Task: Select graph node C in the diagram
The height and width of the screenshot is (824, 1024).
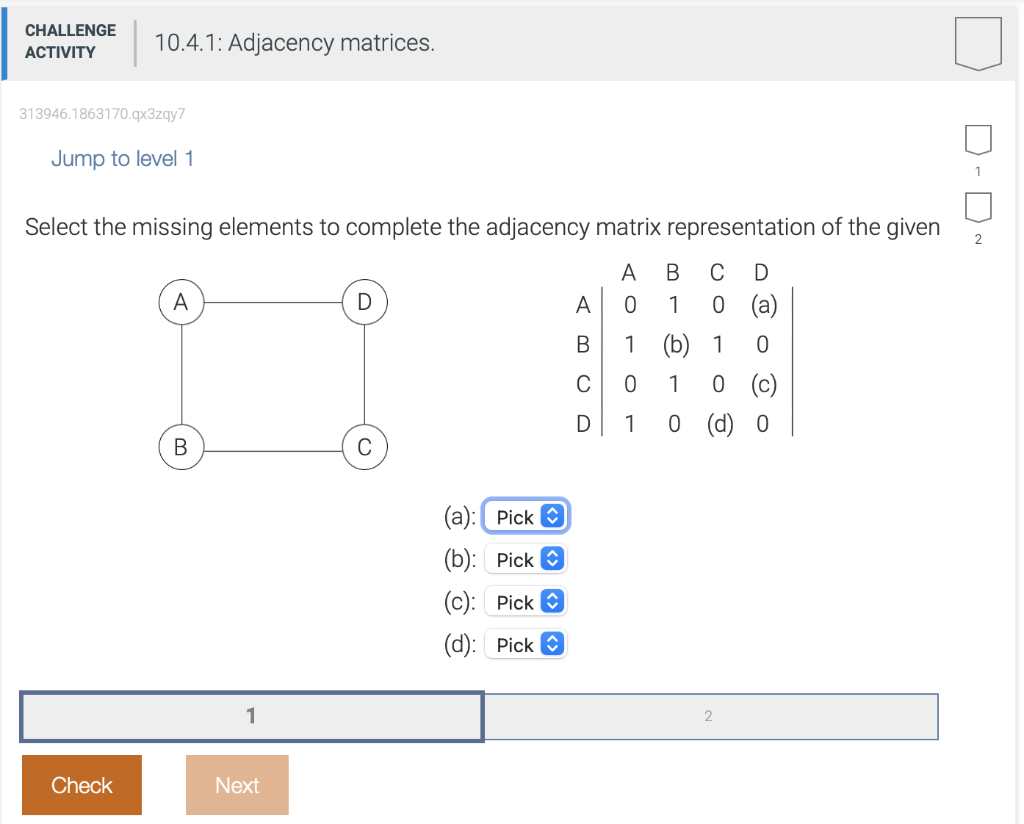Action: 364,447
